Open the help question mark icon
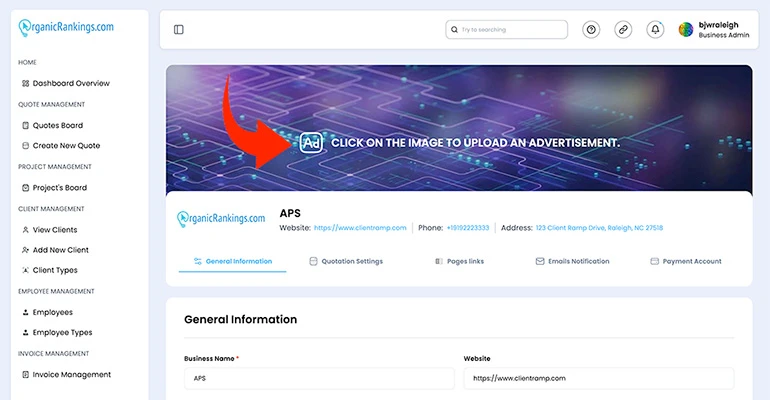The height and width of the screenshot is (400, 770). (591, 30)
